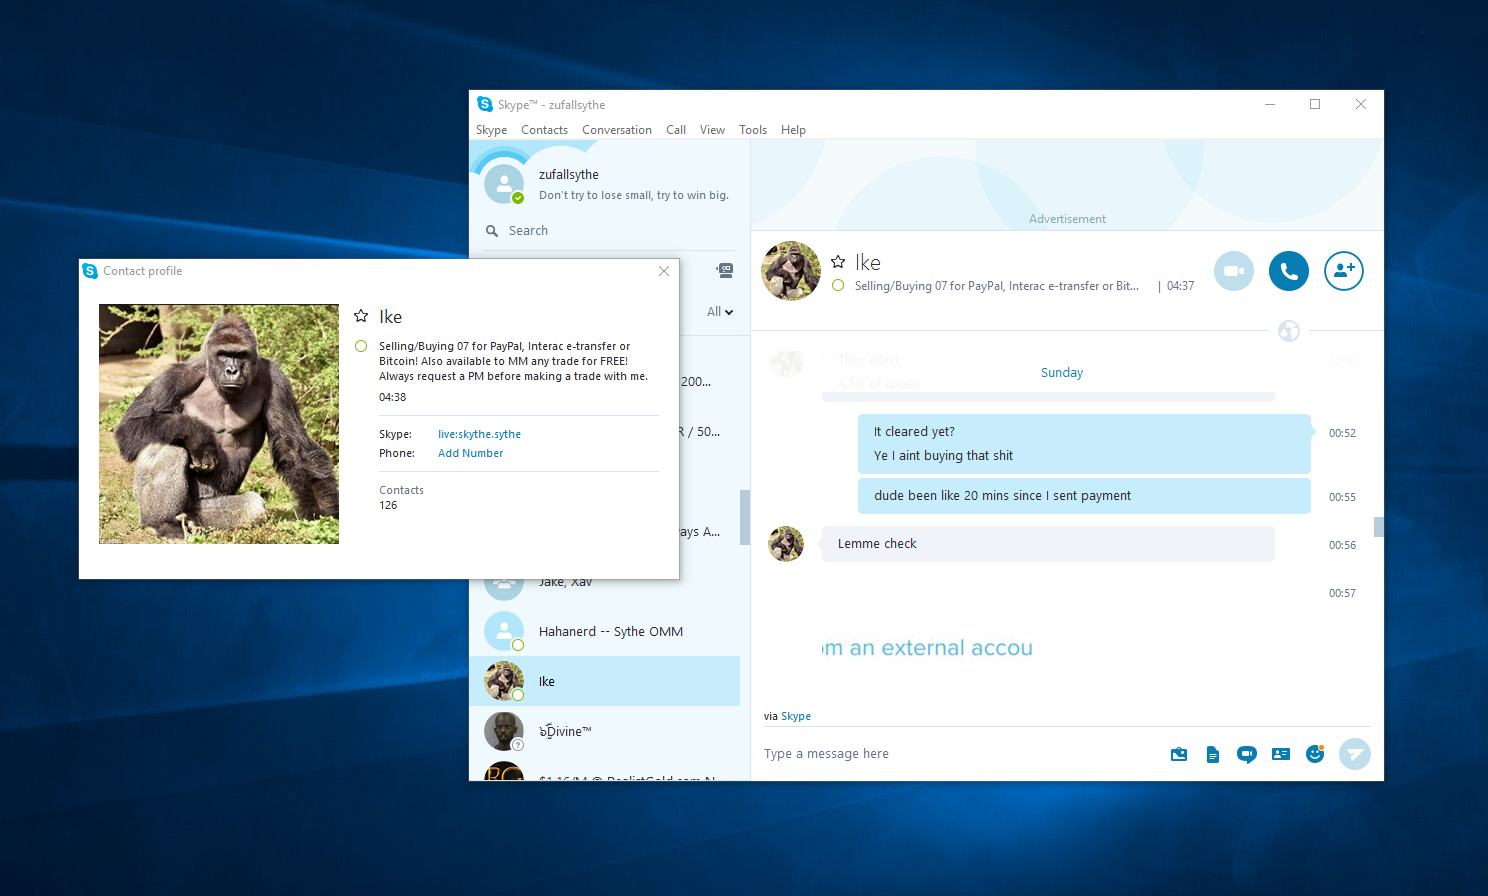This screenshot has height=896, width=1488.
Task: Click the Add Number link
Action: click(x=470, y=453)
